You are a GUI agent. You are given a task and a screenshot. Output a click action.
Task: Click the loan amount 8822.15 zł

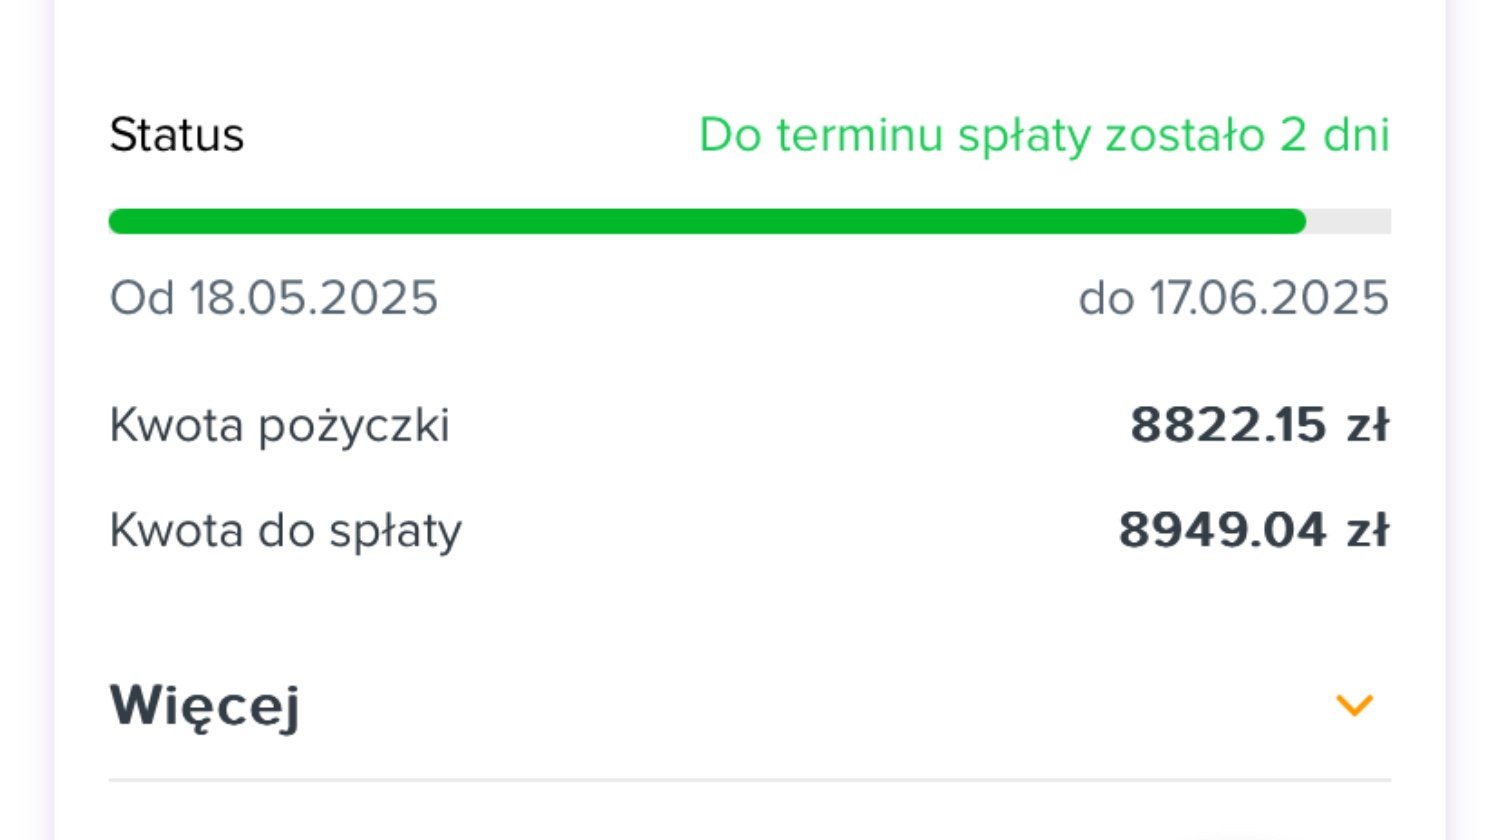pos(1259,425)
